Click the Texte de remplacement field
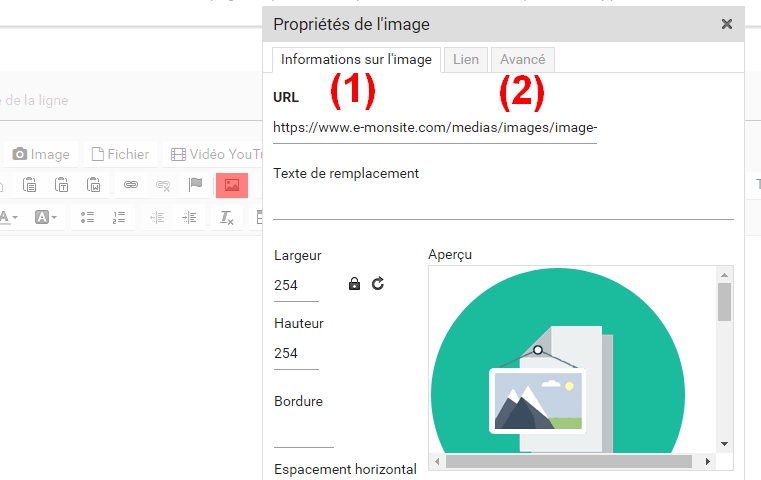The image size is (761, 480). point(503,204)
